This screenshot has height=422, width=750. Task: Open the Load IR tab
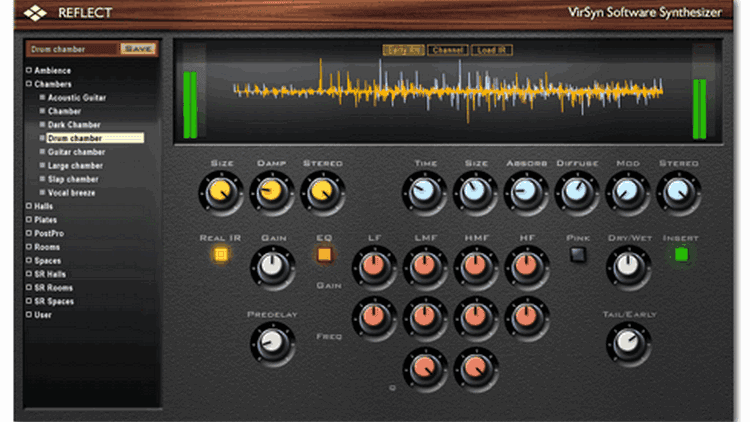click(492, 50)
